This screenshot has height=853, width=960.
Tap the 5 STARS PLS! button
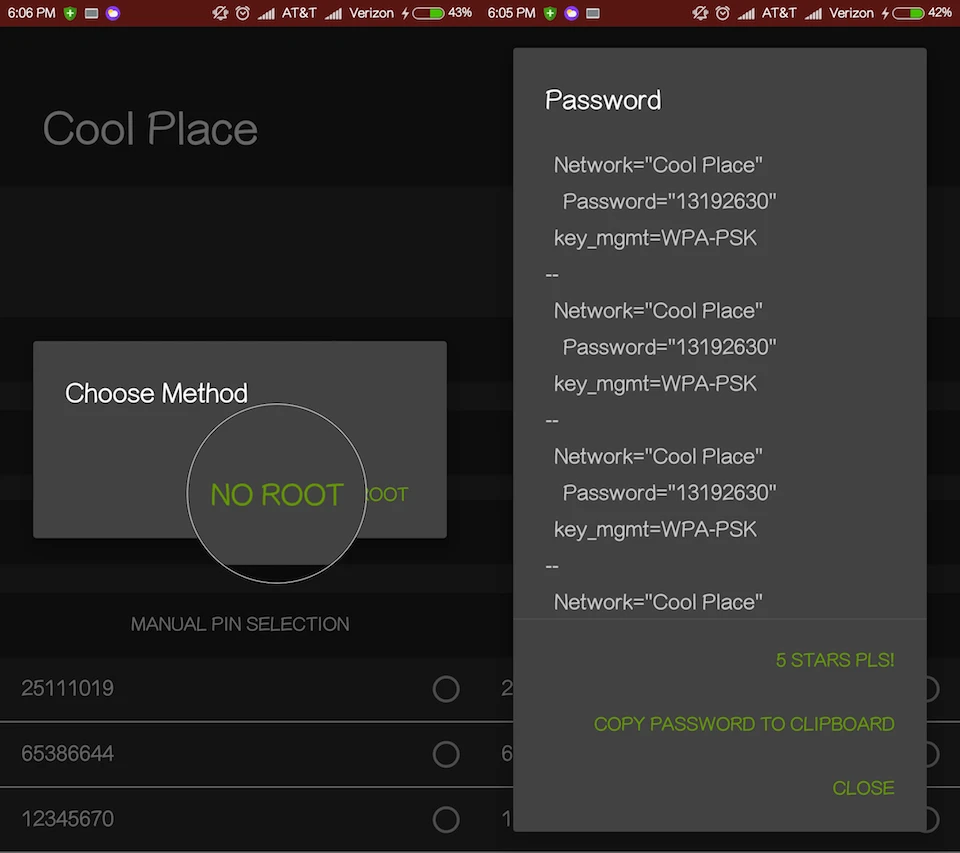tap(835, 660)
